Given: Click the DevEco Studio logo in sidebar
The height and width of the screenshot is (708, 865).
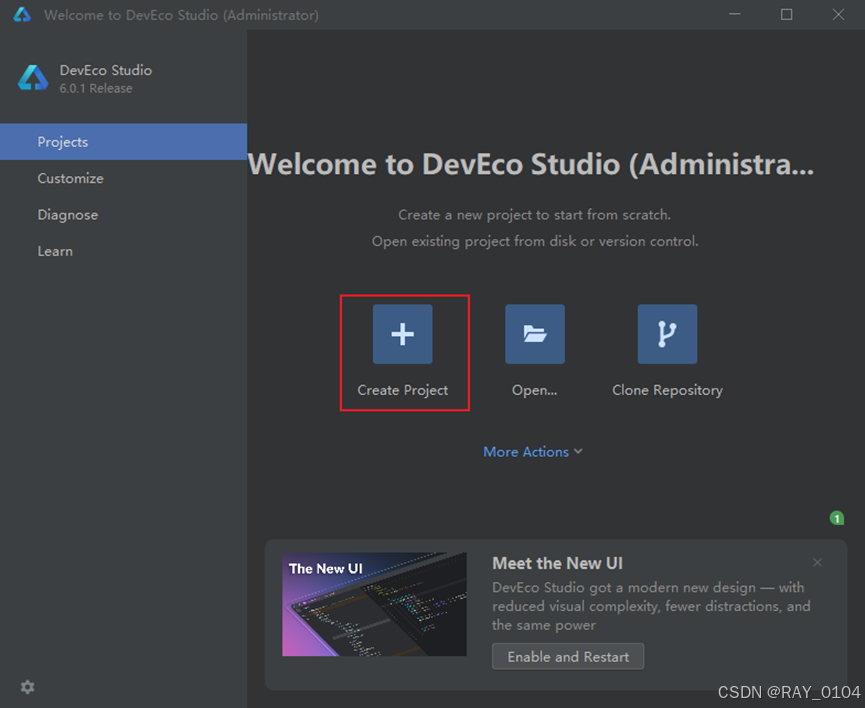Looking at the screenshot, I should [33, 78].
